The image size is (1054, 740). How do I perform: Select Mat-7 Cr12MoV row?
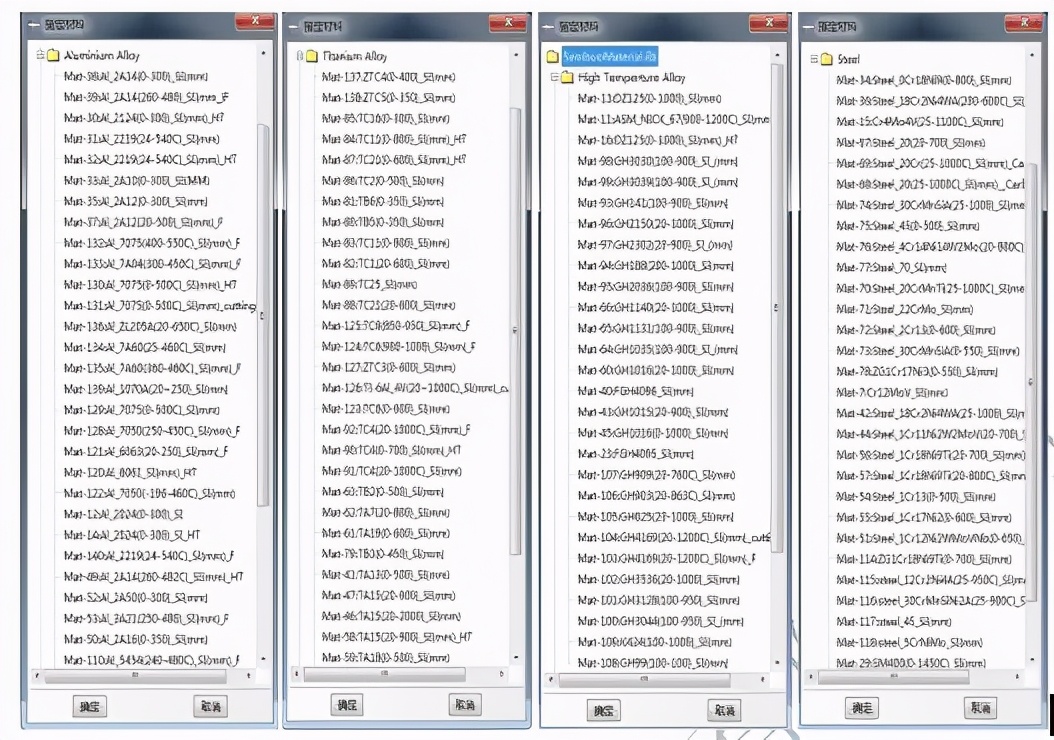[891, 393]
